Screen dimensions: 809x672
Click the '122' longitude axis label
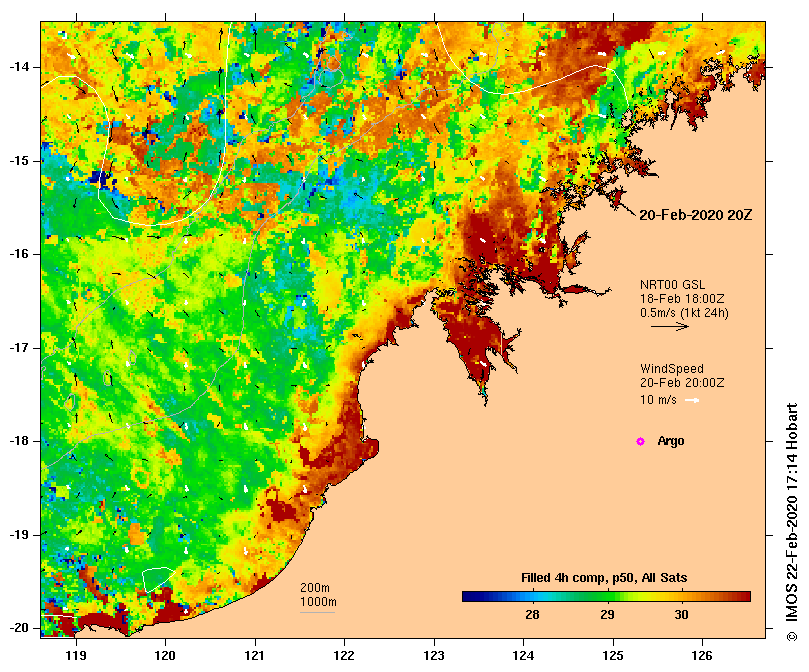point(344,655)
